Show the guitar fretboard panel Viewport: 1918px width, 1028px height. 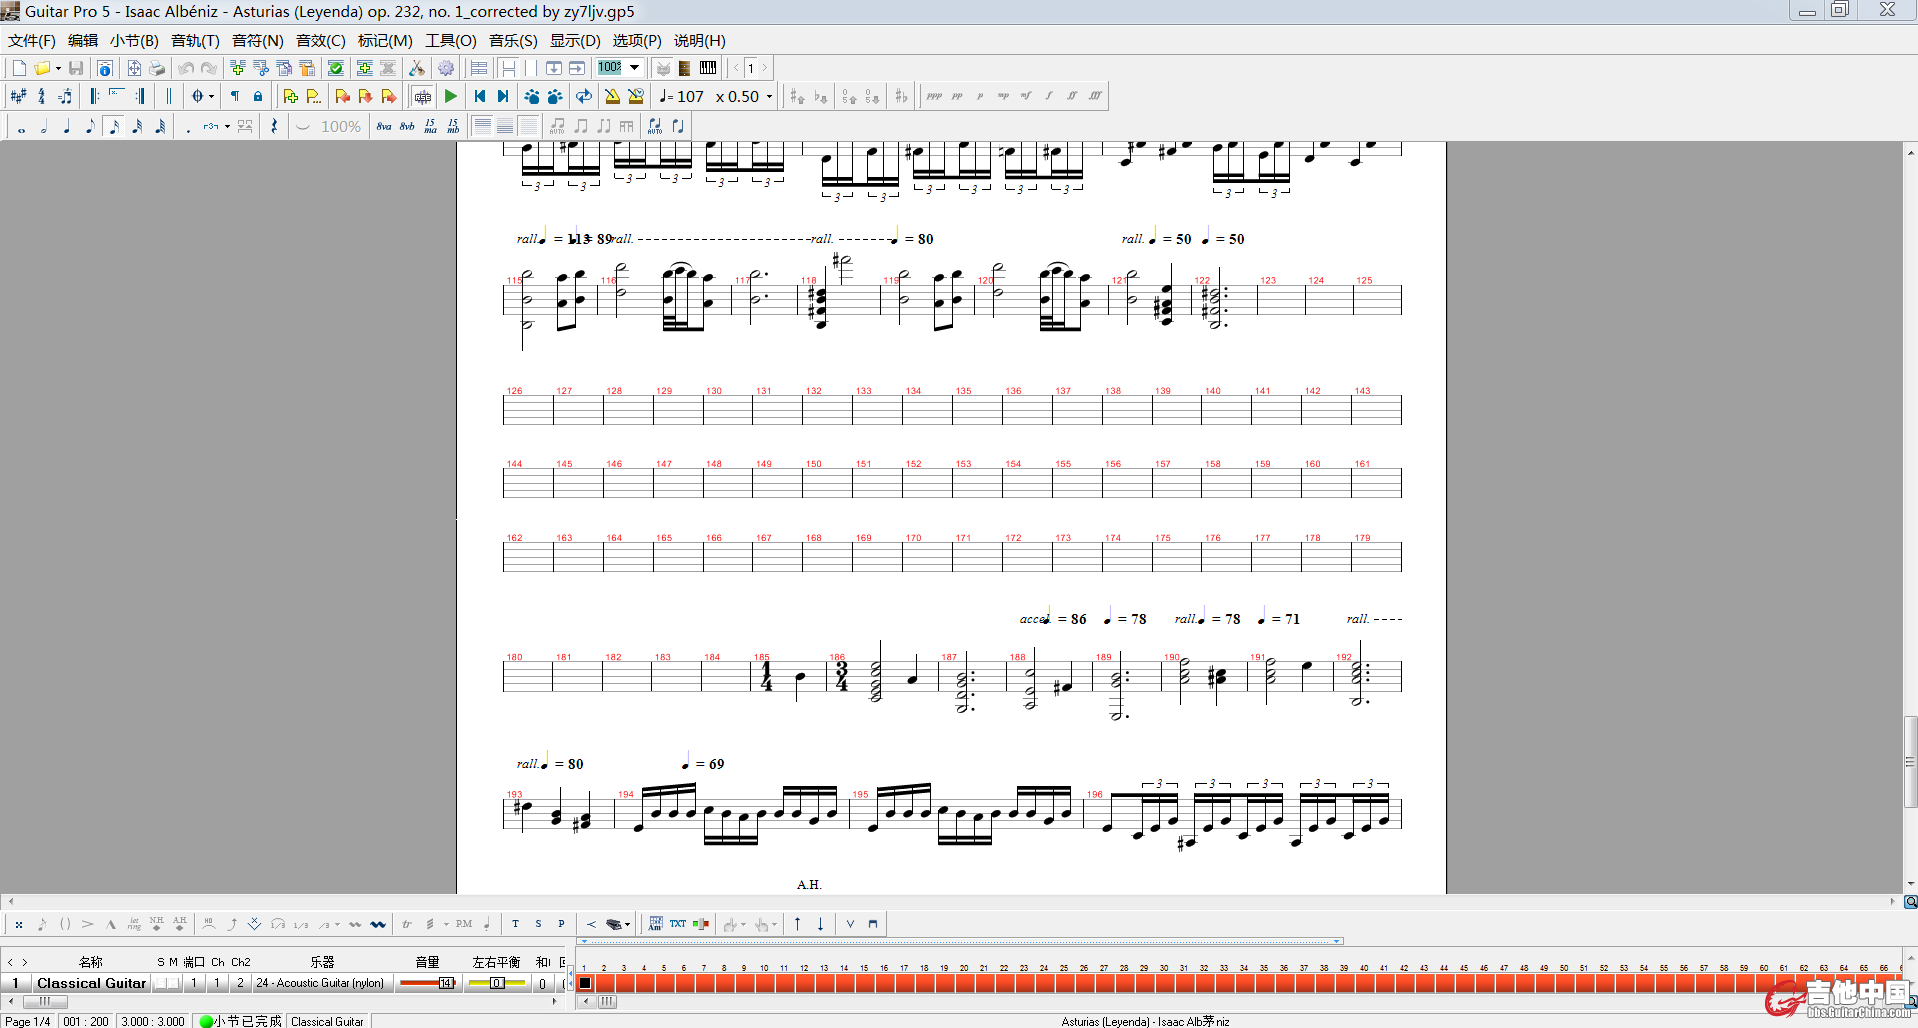pyautogui.click(x=685, y=68)
